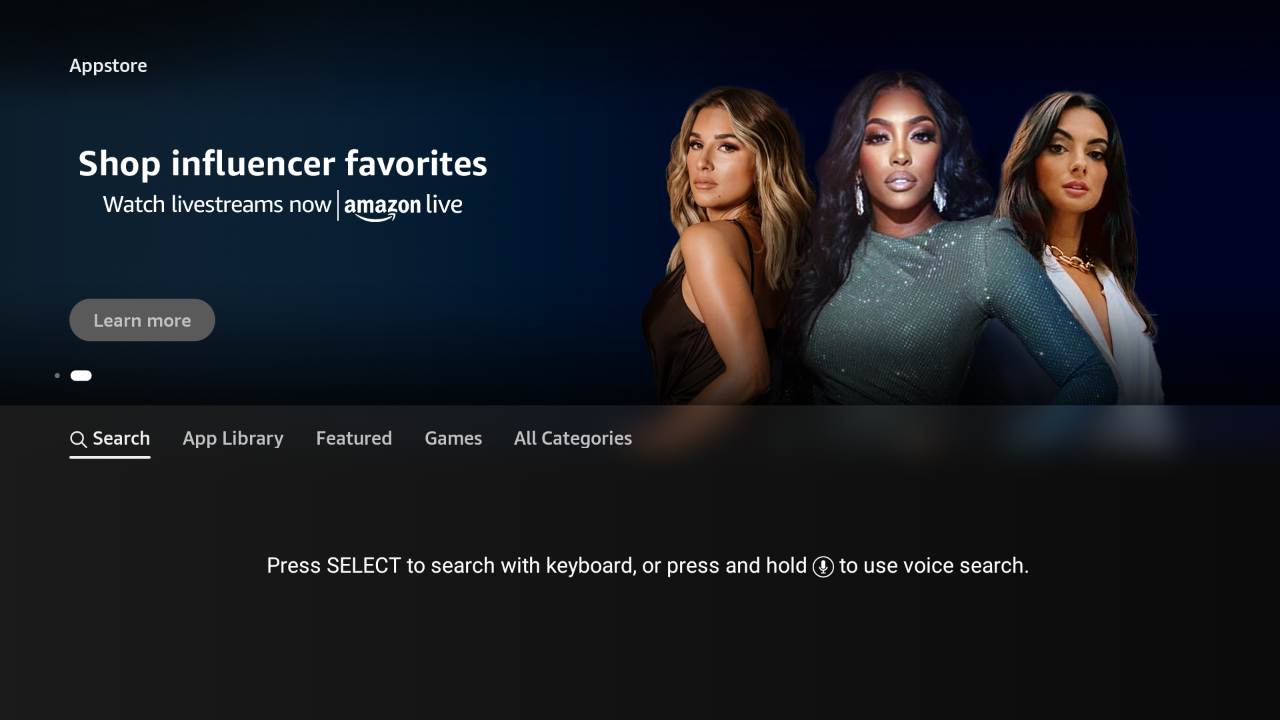Select the small inactive carousel dot

point(57,376)
